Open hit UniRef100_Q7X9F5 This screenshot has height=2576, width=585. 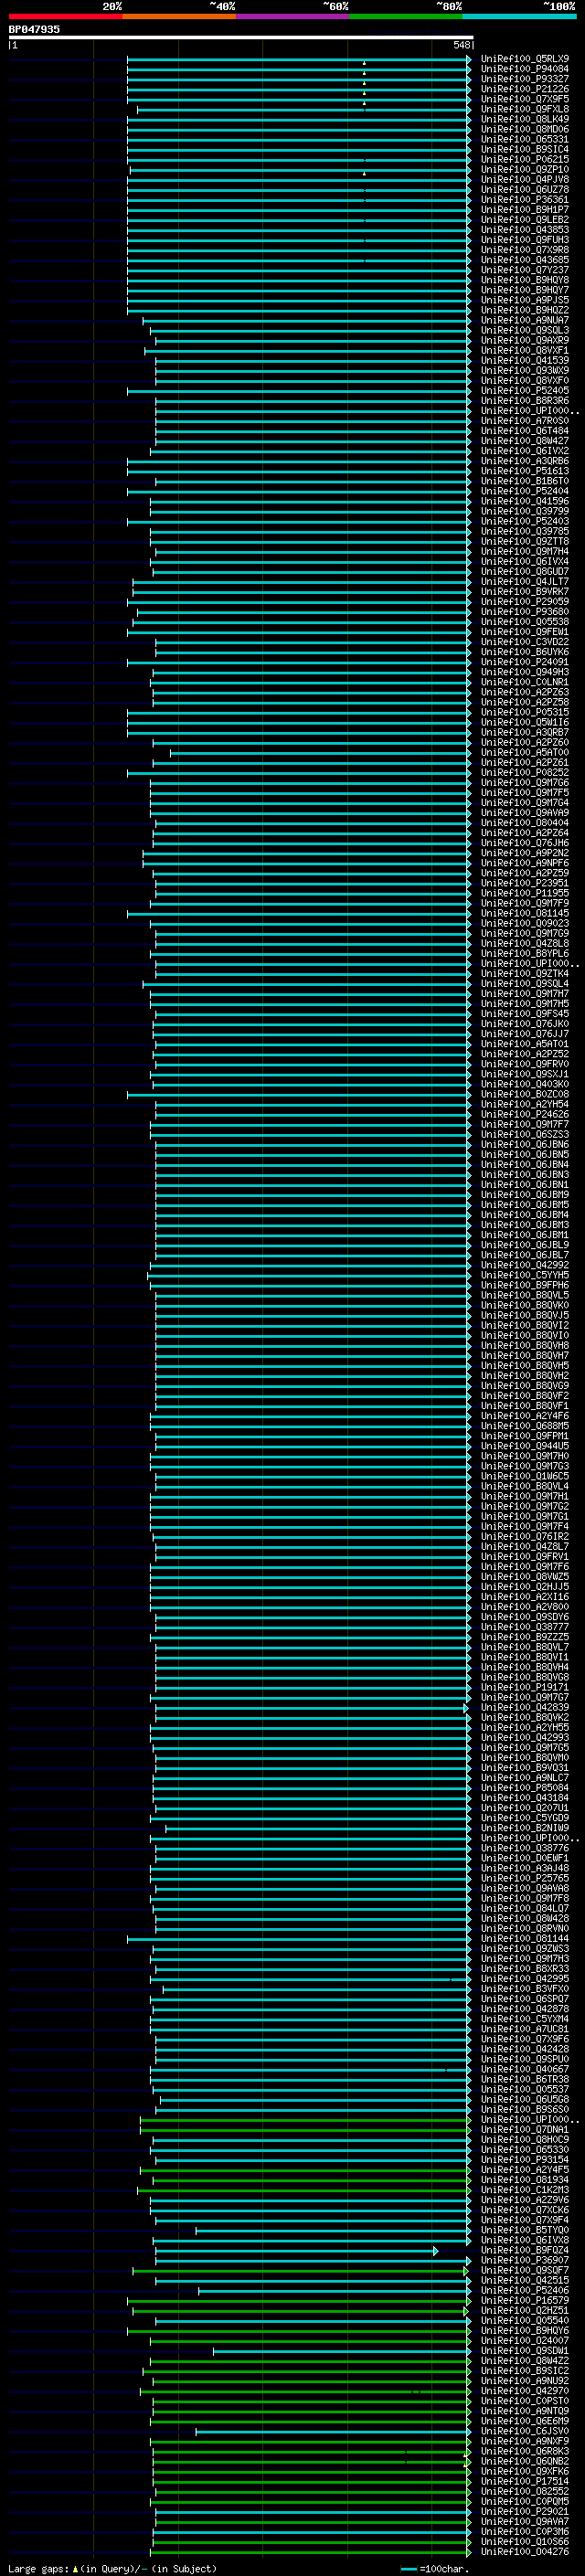pyautogui.click(x=524, y=99)
